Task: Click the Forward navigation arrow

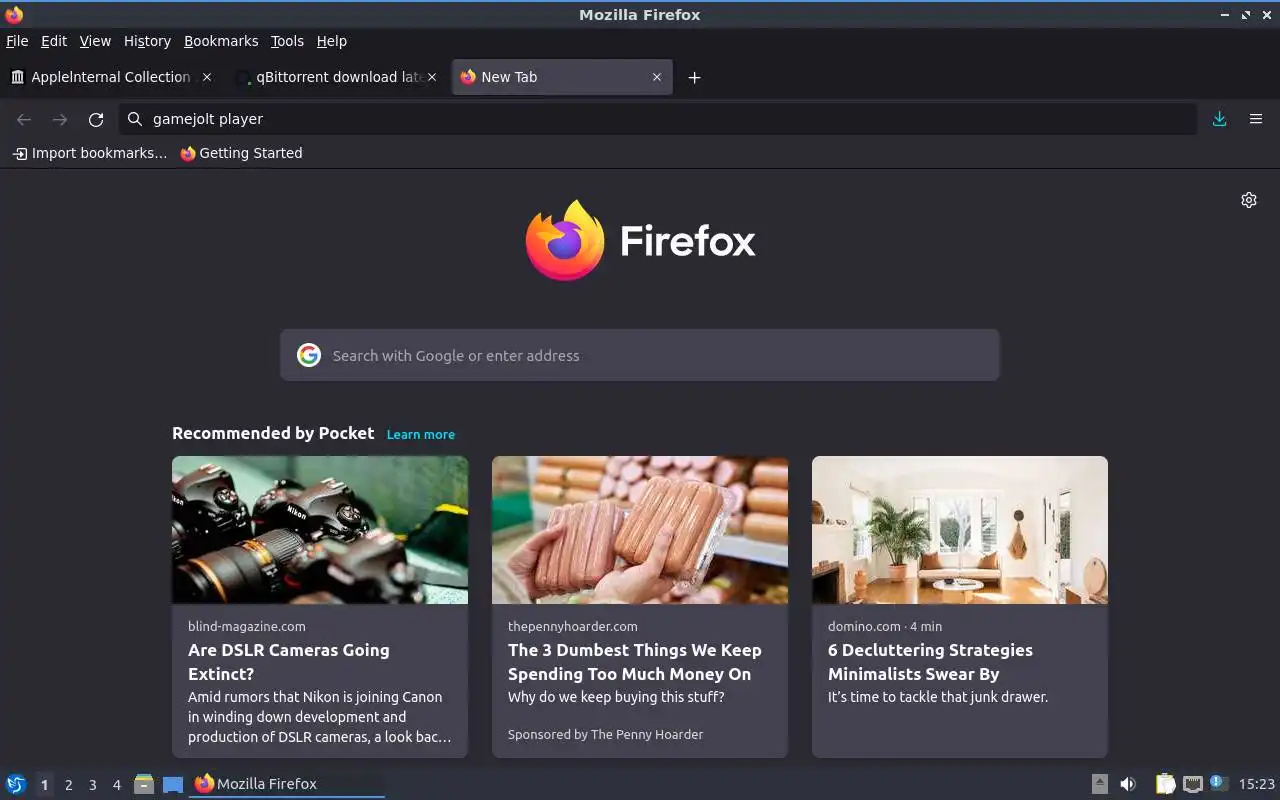Action: tap(60, 119)
